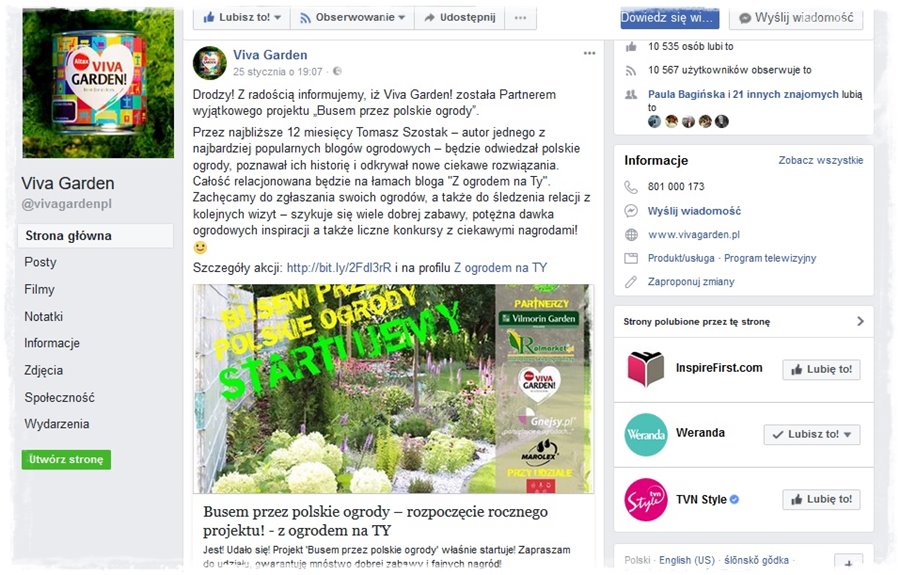Click the Viva Garden post avatar icon
Viewport: 900px width, 575px height.
210,63
